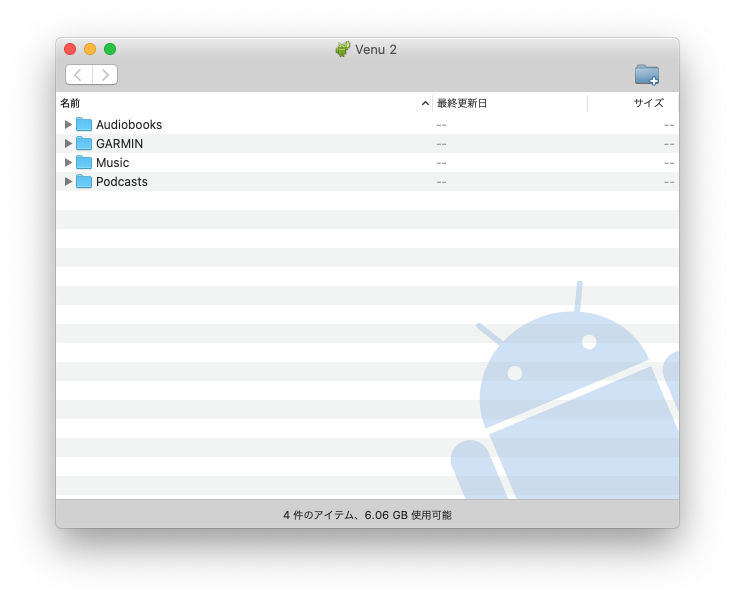Click Podcasts size cell dashes
Screen dimensions: 735x602
click(x=669, y=182)
